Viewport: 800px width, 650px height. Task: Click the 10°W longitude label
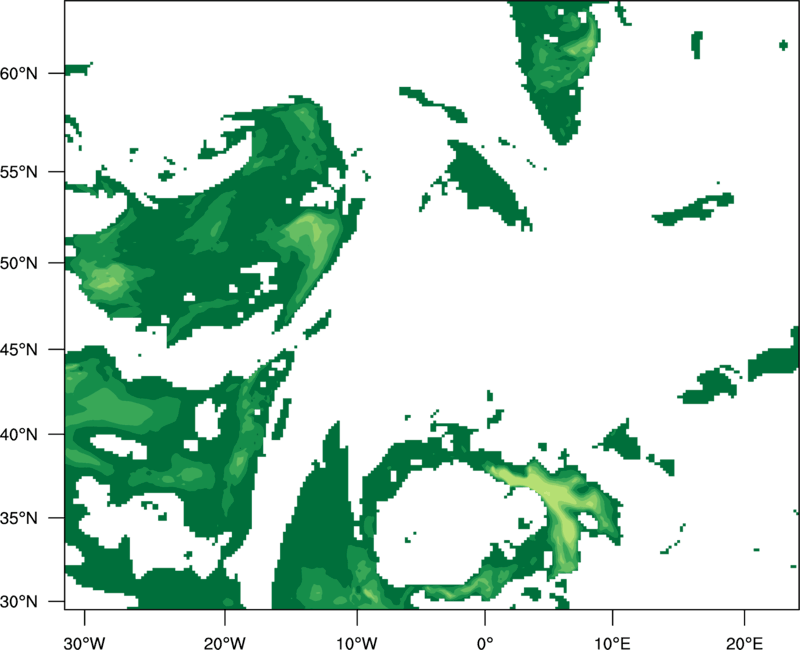357,643
